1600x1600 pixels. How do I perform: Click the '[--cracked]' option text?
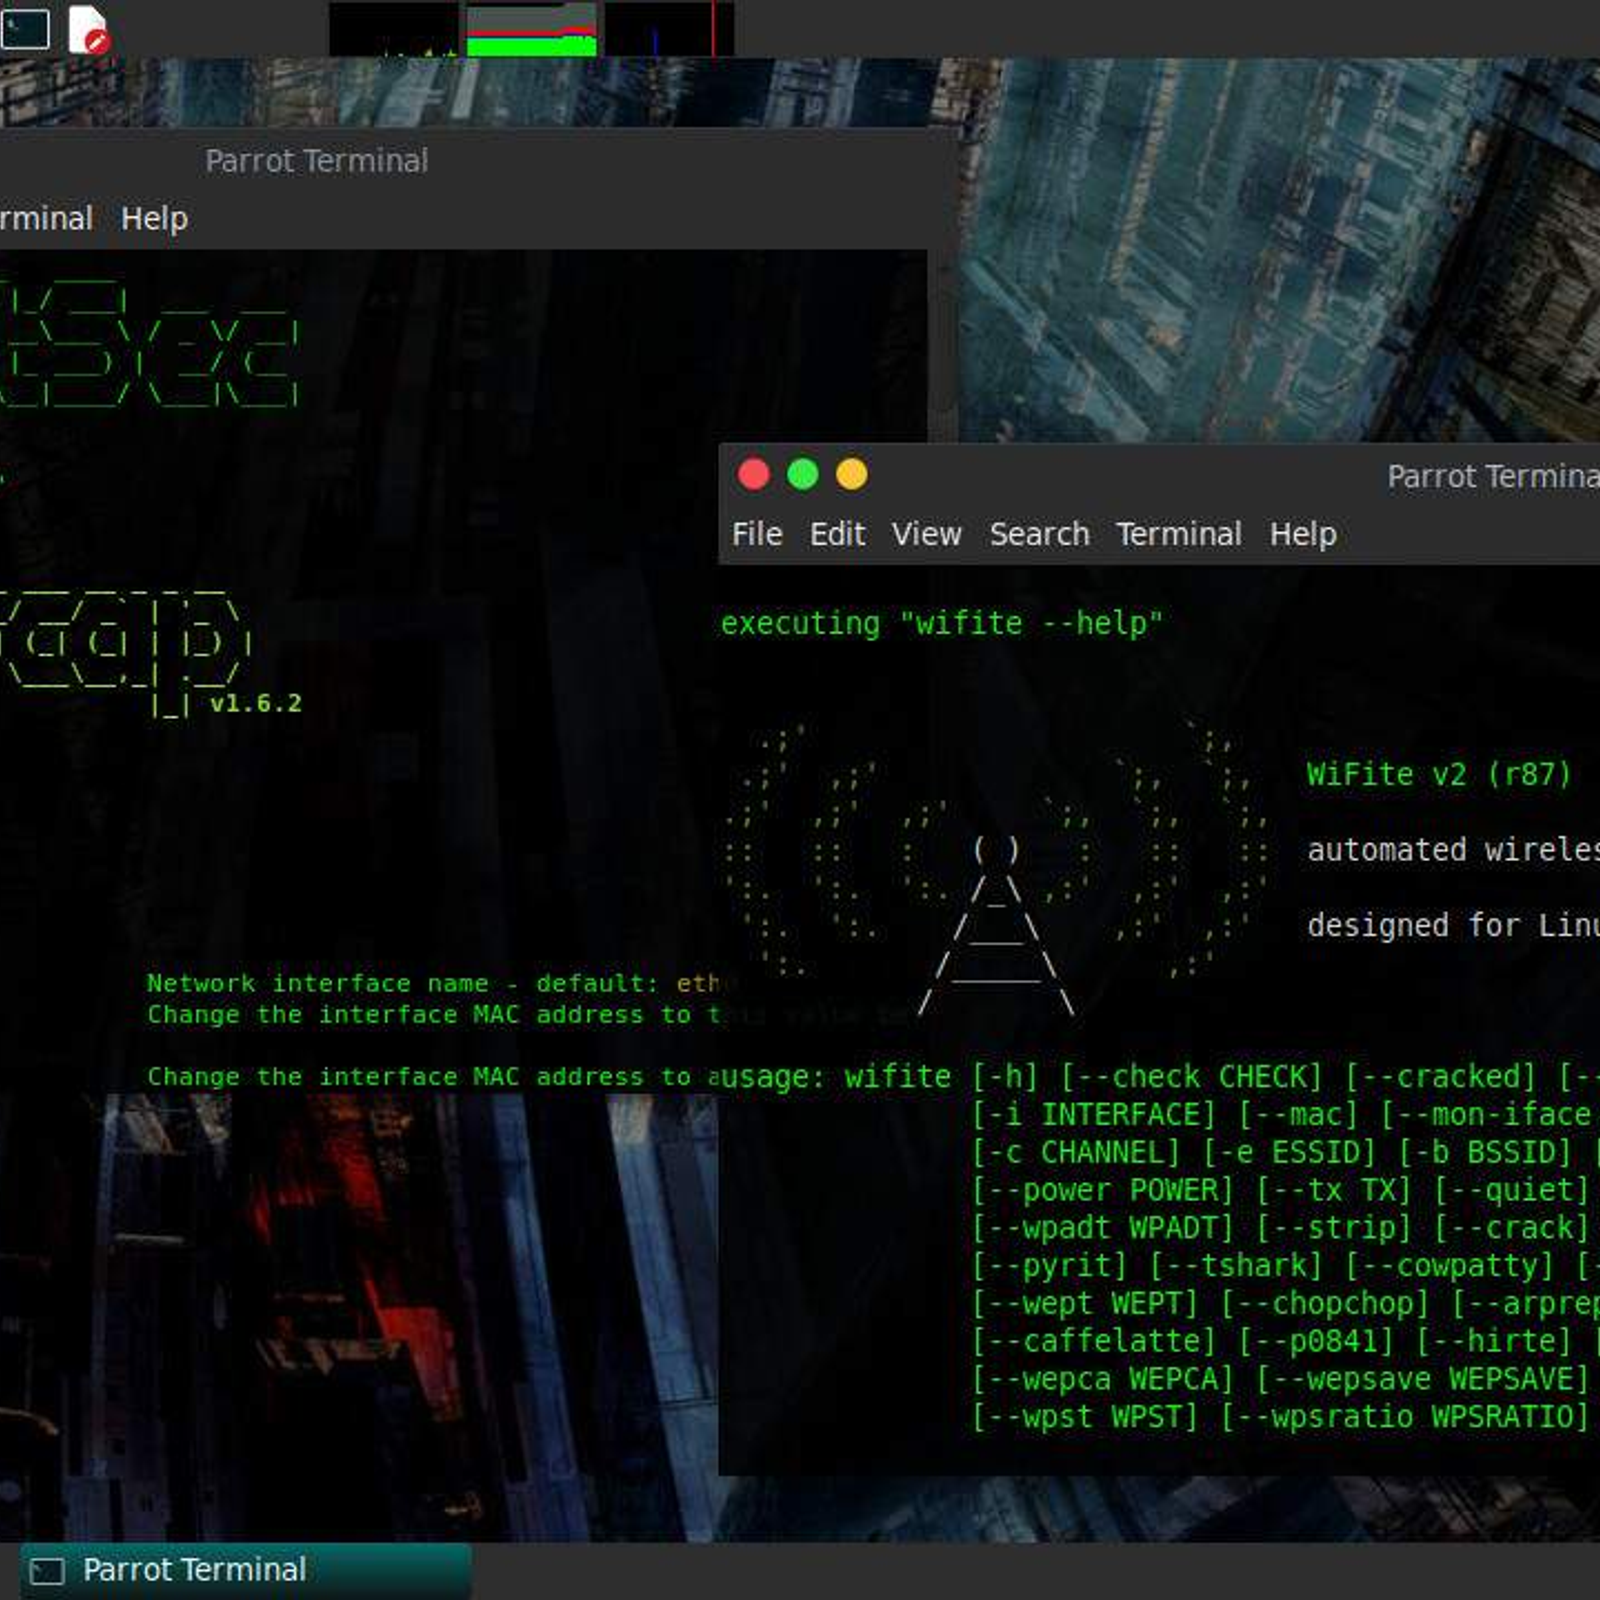click(1440, 1077)
